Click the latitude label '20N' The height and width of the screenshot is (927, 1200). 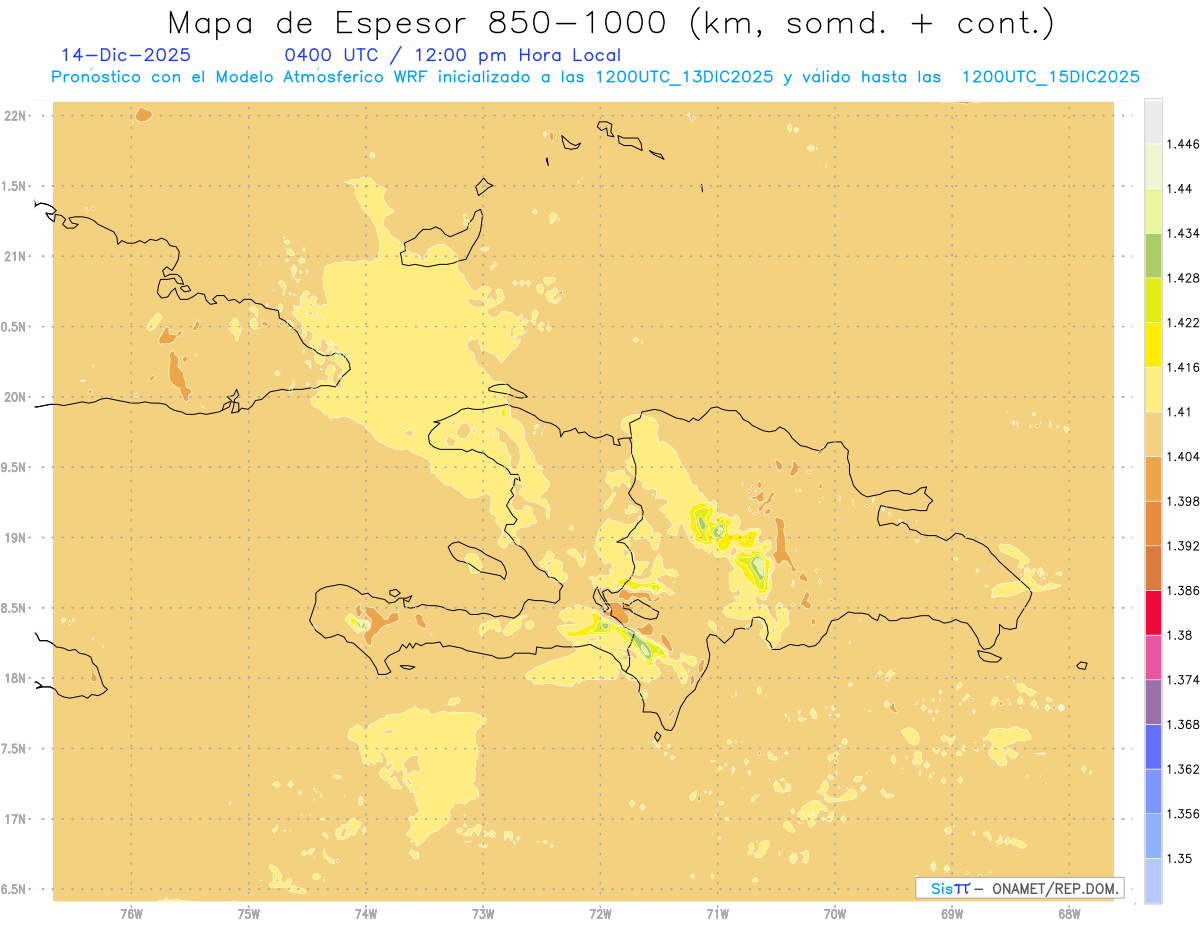[x=15, y=397]
